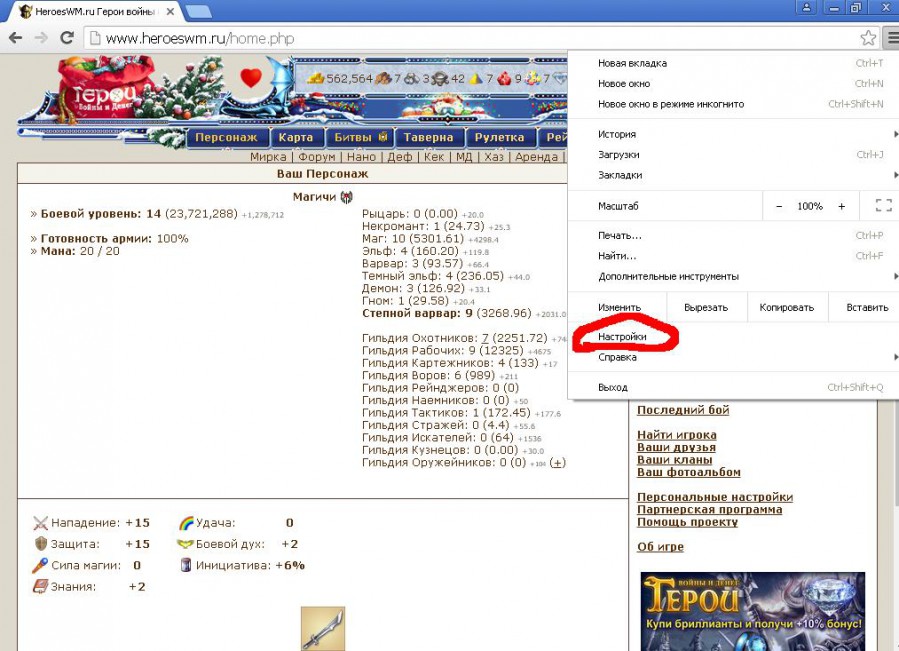
Task: Select Новое окно menu item
Action: 733,84
